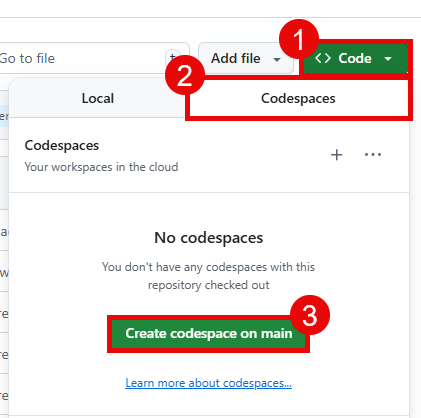
Task: Click the Codespaces section heading
Action: [x=62, y=146]
